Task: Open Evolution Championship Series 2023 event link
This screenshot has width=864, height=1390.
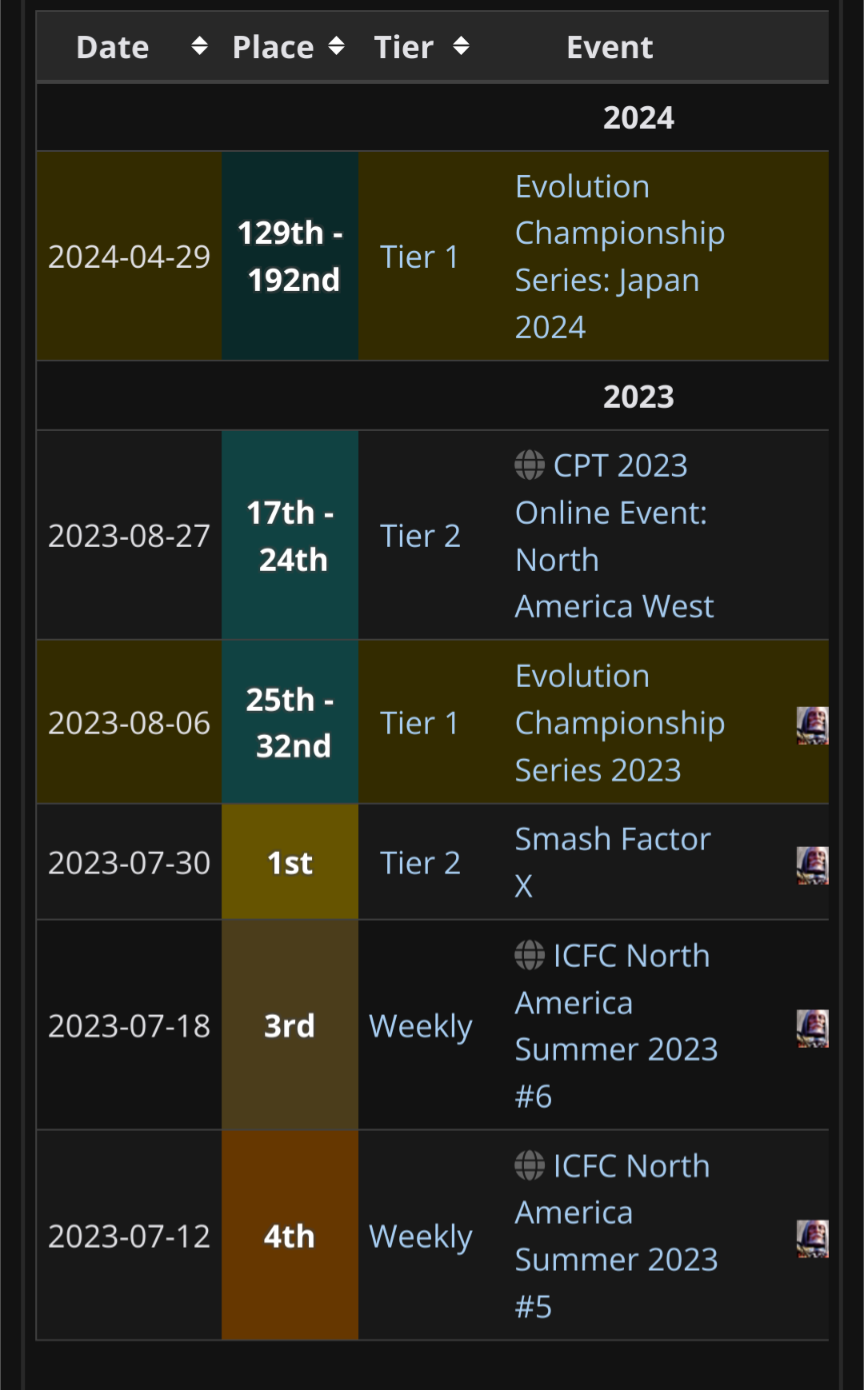Action: click(620, 723)
